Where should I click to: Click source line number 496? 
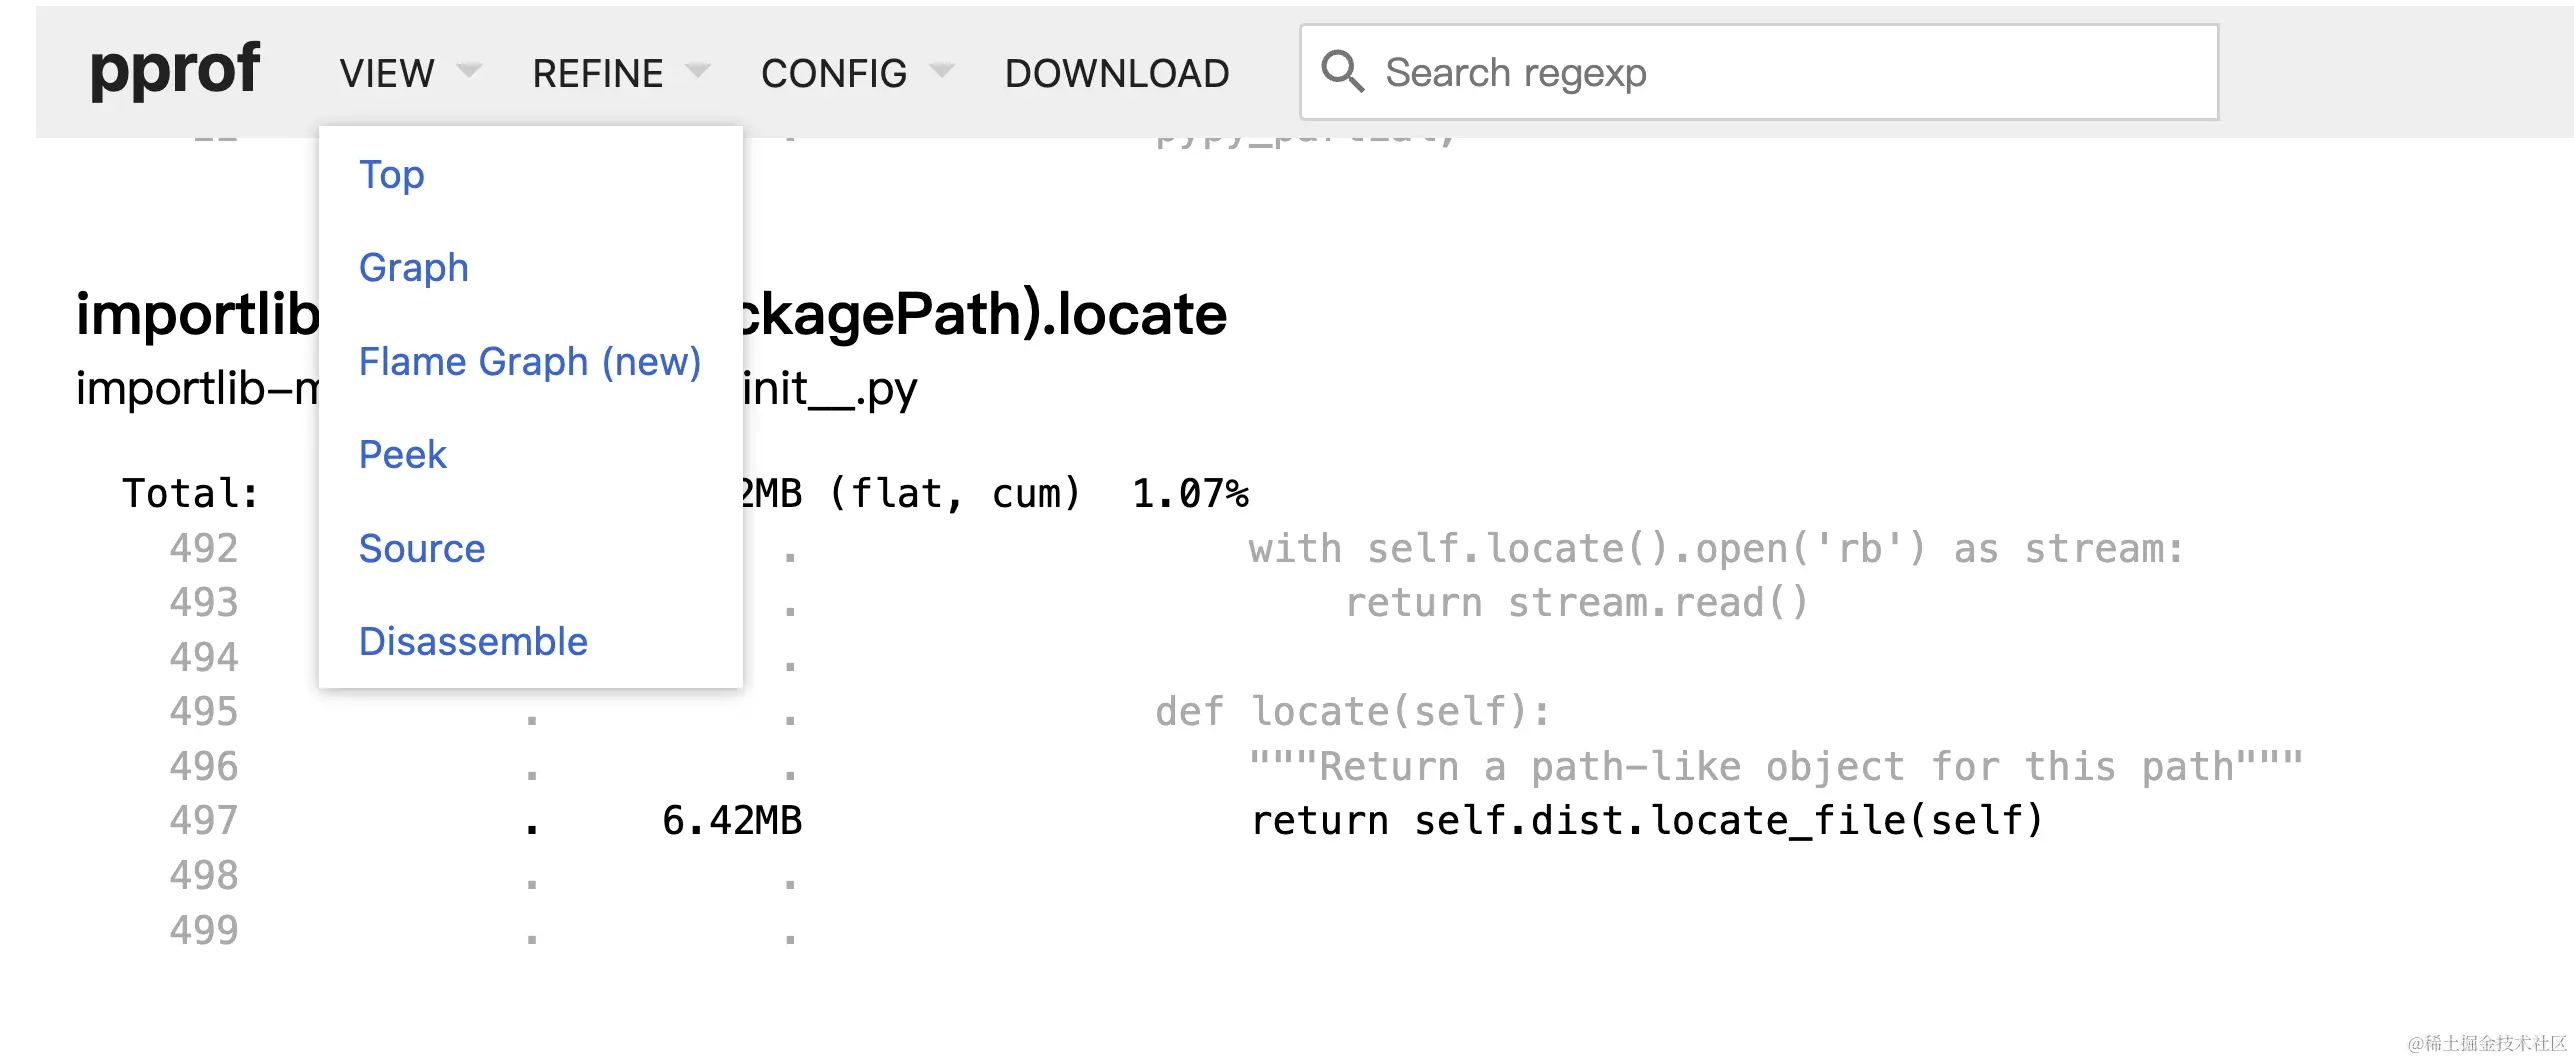click(x=204, y=766)
